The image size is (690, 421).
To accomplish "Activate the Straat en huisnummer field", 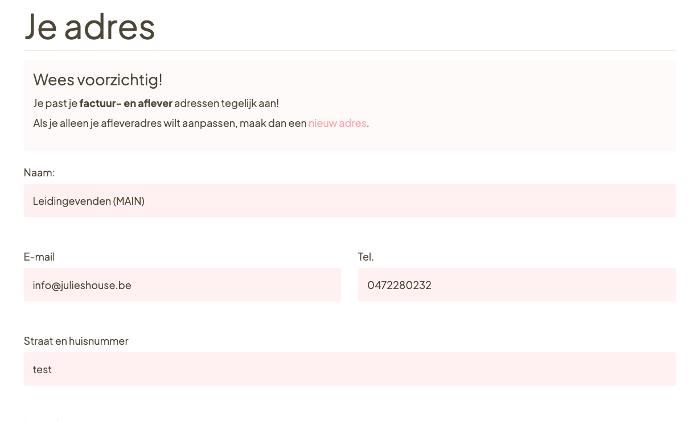I will pos(349,369).
